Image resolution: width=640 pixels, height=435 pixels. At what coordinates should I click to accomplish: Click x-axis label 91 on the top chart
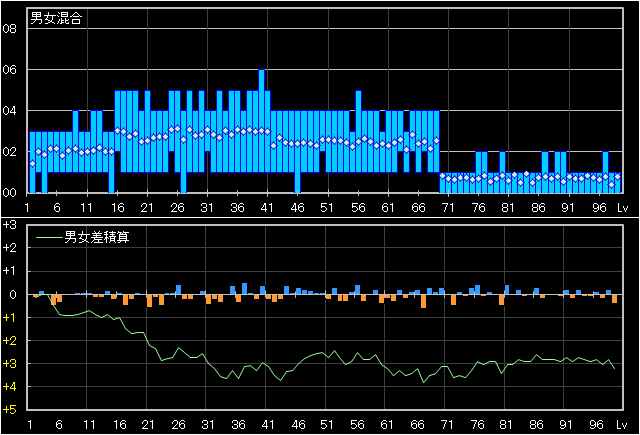(568, 208)
